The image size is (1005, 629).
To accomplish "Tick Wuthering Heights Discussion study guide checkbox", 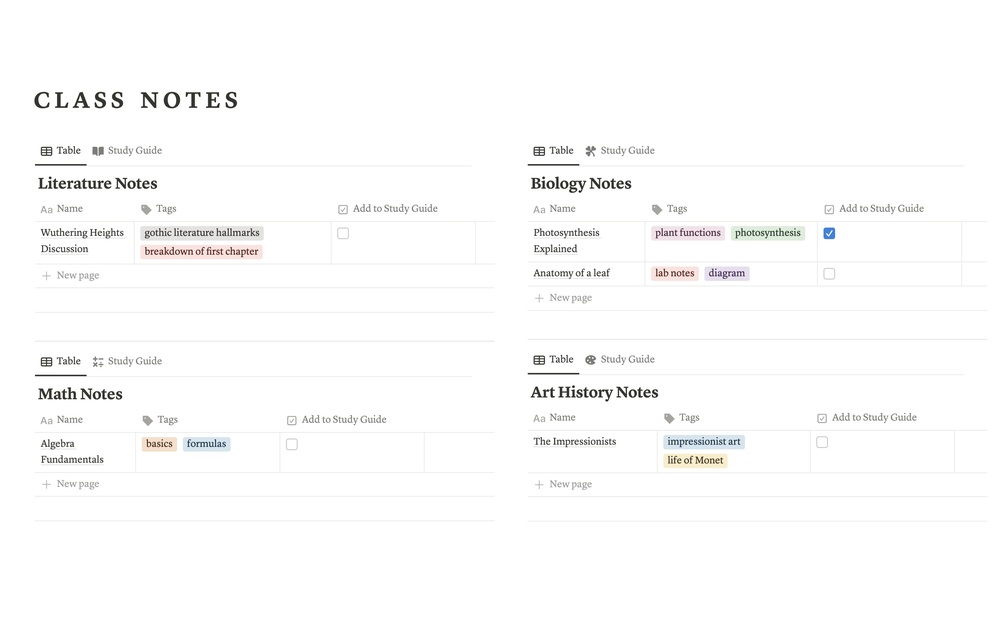I will (x=343, y=234).
